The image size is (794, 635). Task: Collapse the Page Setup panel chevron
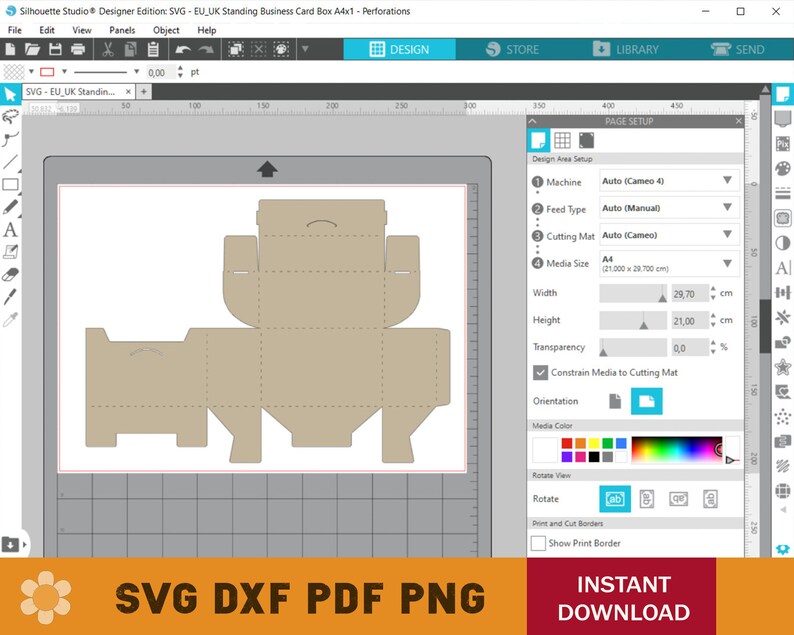(x=533, y=121)
